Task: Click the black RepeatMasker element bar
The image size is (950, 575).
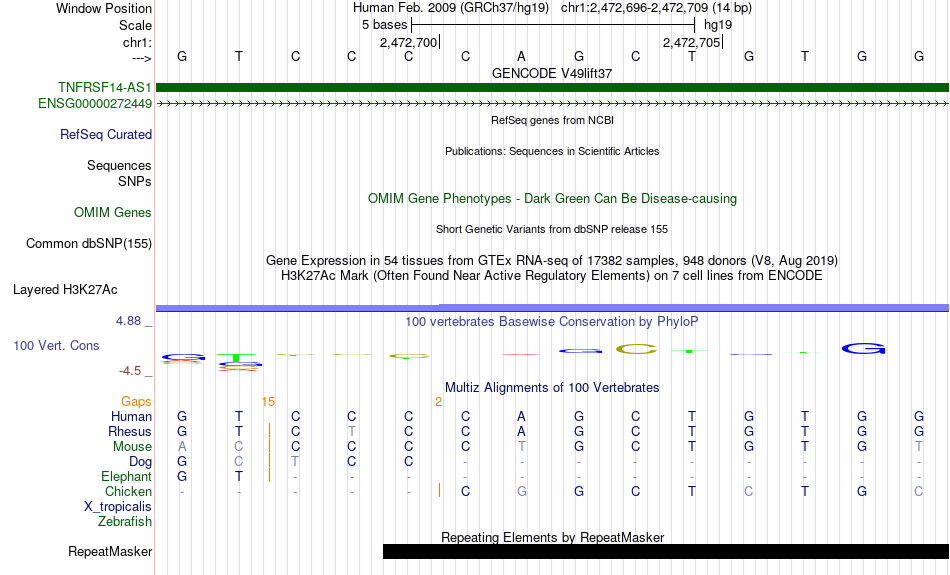Action: [x=666, y=551]
